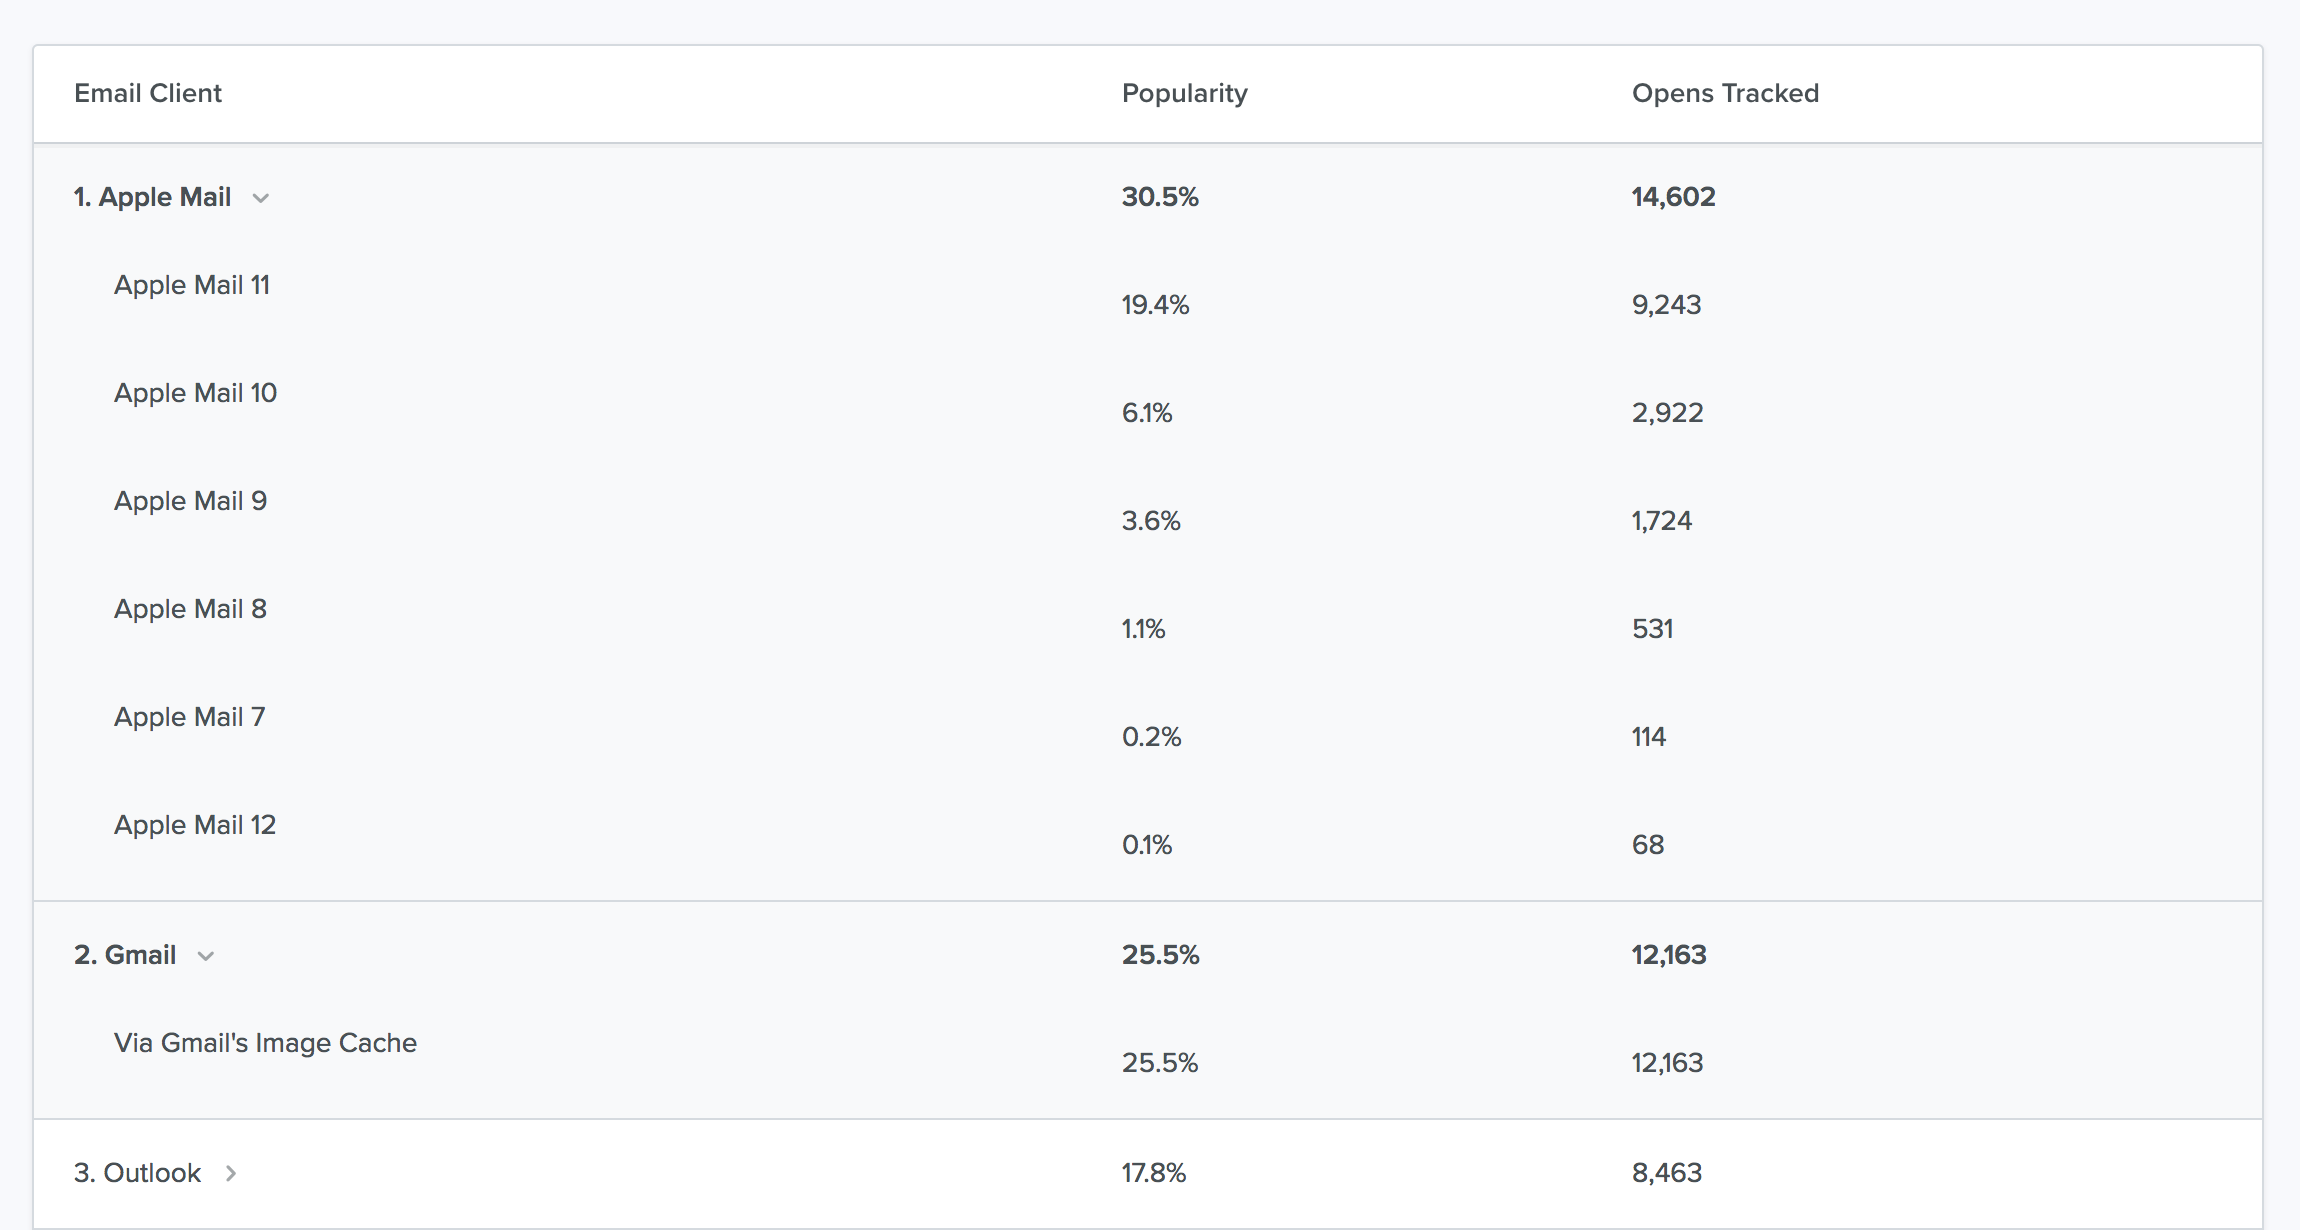Click the 0.1% popularity value
Image resolution: width=2300 pixels, height=1230 pixels.
[1147, 845]
